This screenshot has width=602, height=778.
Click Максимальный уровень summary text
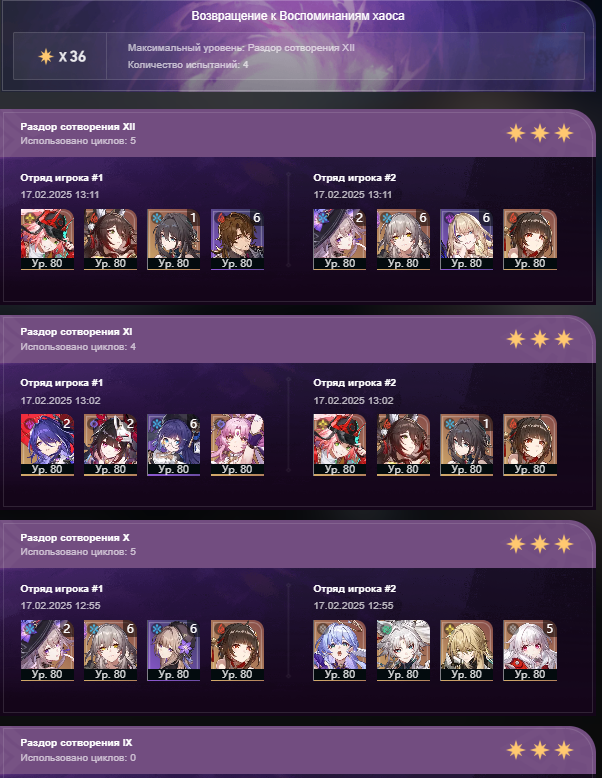coord(241,48)
